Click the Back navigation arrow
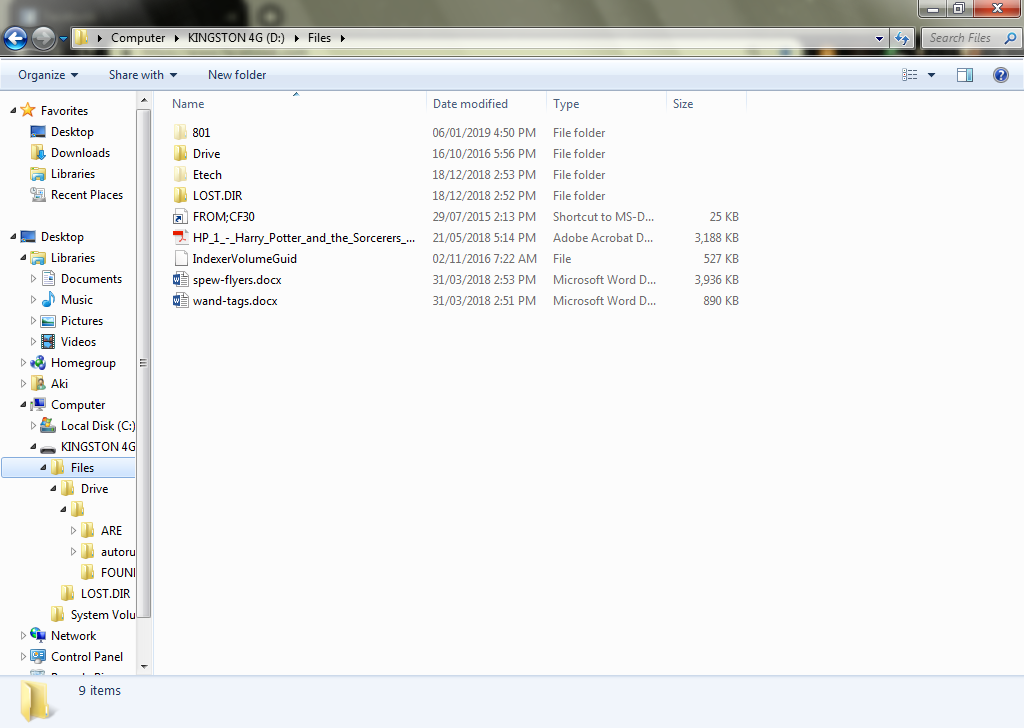 [x=15, y=37]
